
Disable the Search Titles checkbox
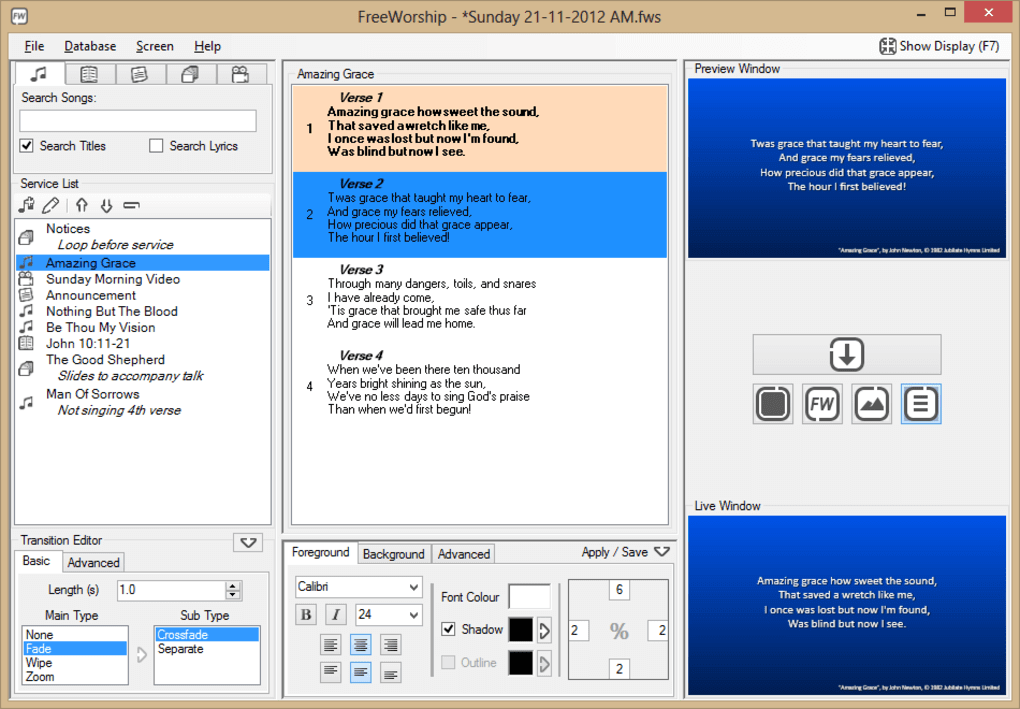click(x=25, y=146)
